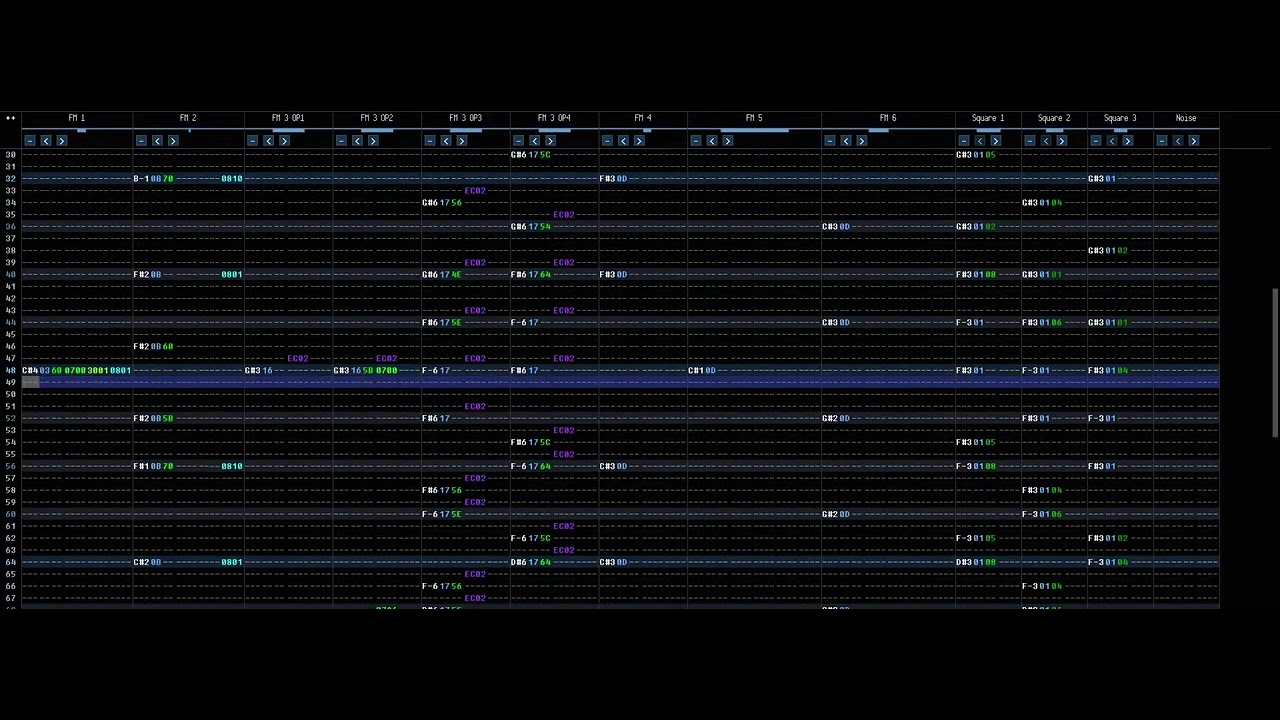The width and height of the screenshot is (1280, 720).
Task: Collapse the FM 6 channel with its minus button
Action: (829, 141)
